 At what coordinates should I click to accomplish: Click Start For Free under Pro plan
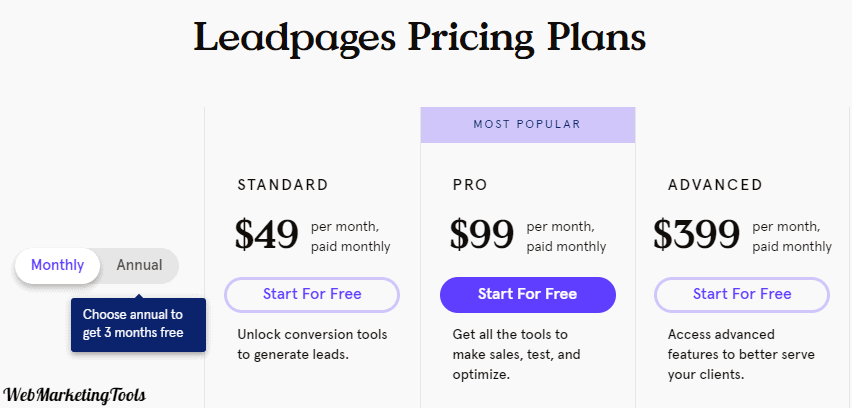[x=528, y=294]
